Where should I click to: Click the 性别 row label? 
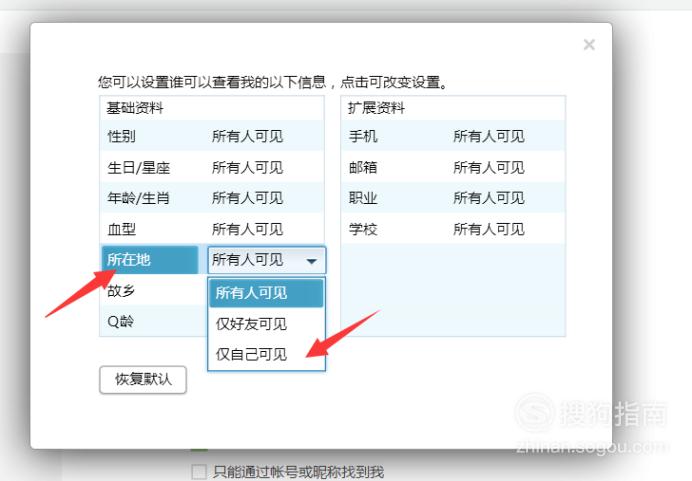click(x=121, y=136)
